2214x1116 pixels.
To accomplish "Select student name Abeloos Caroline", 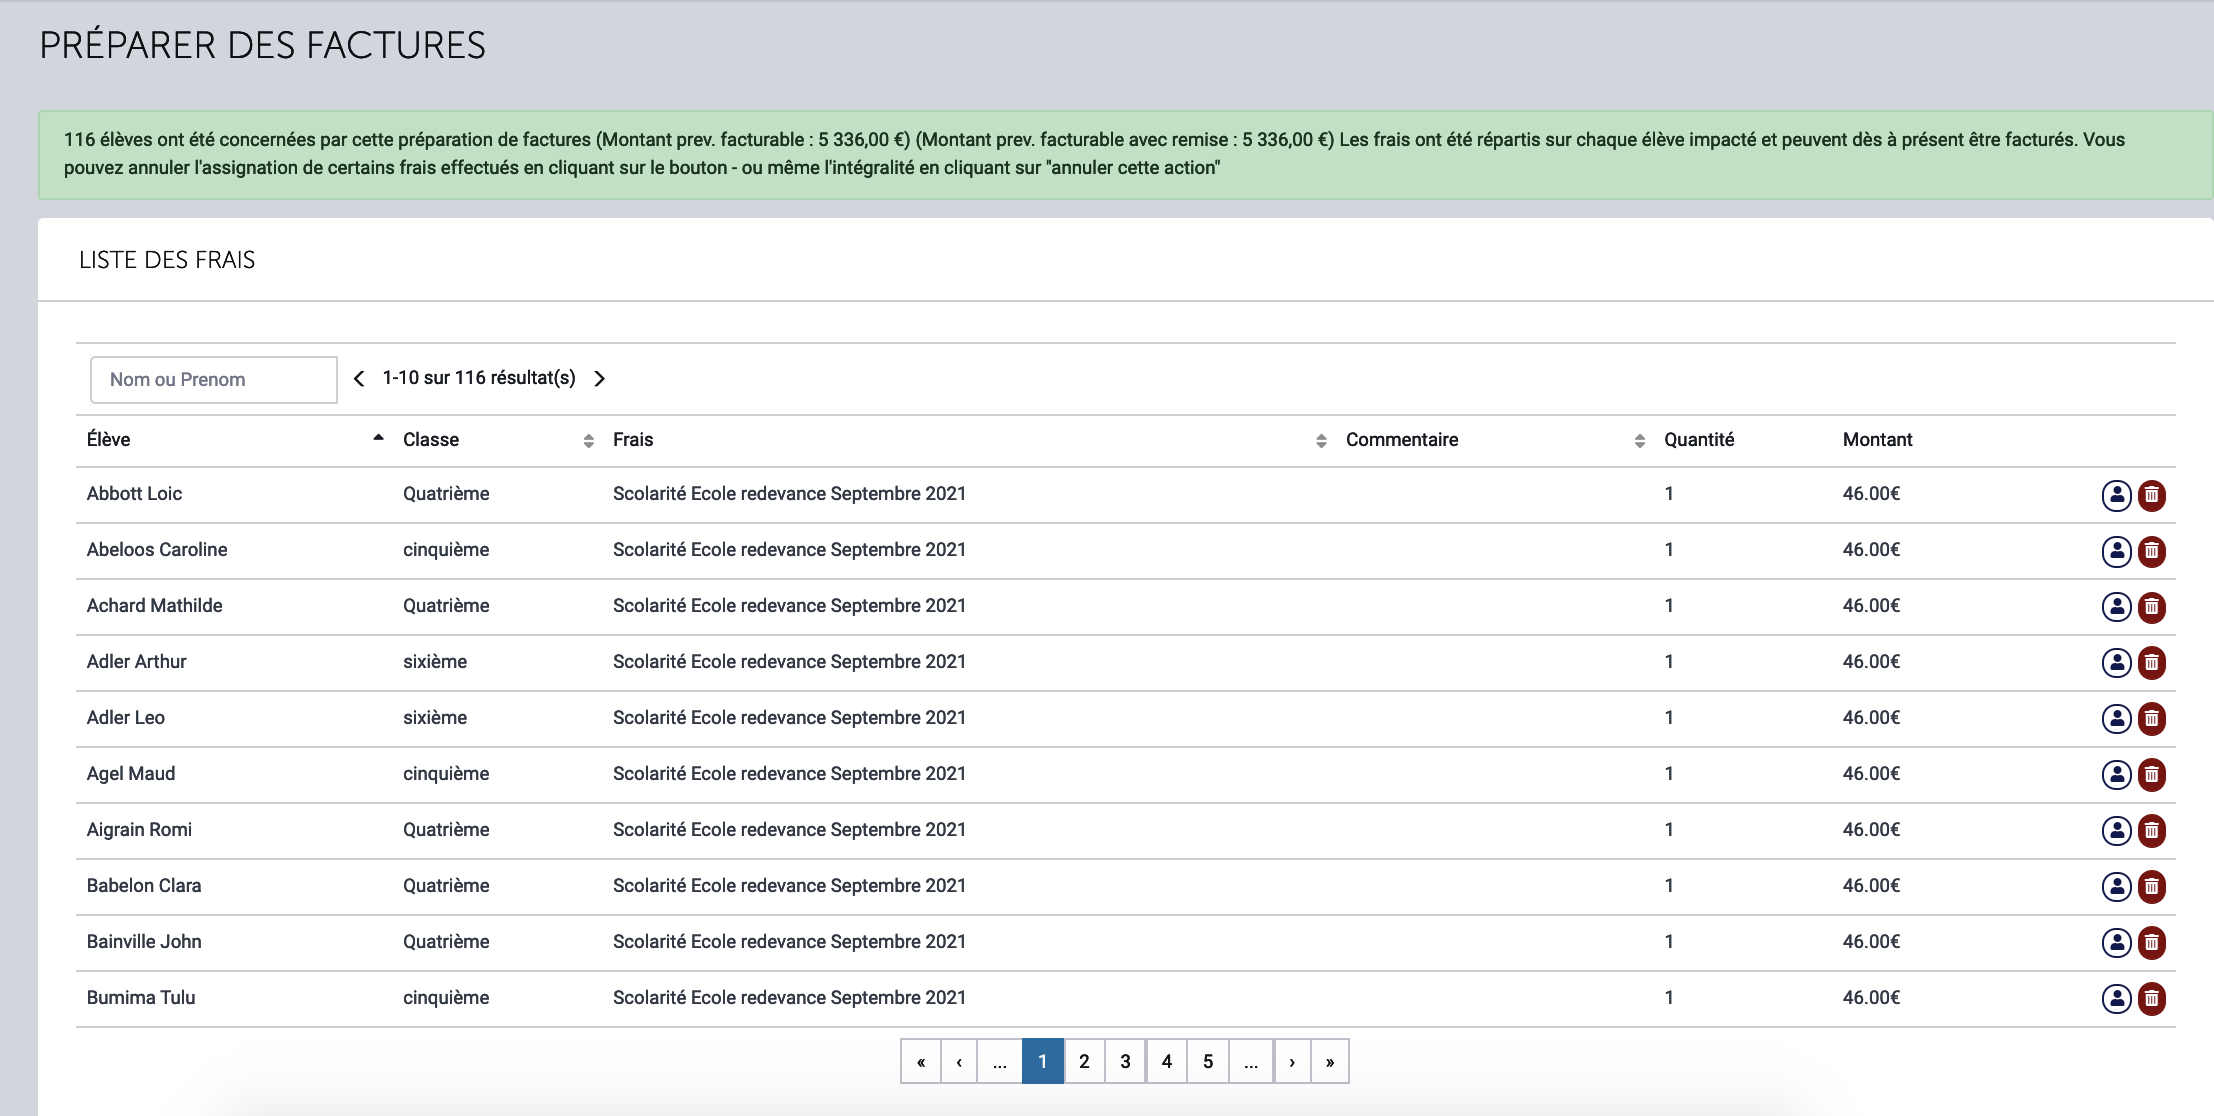I will click(x=157, y=550).
